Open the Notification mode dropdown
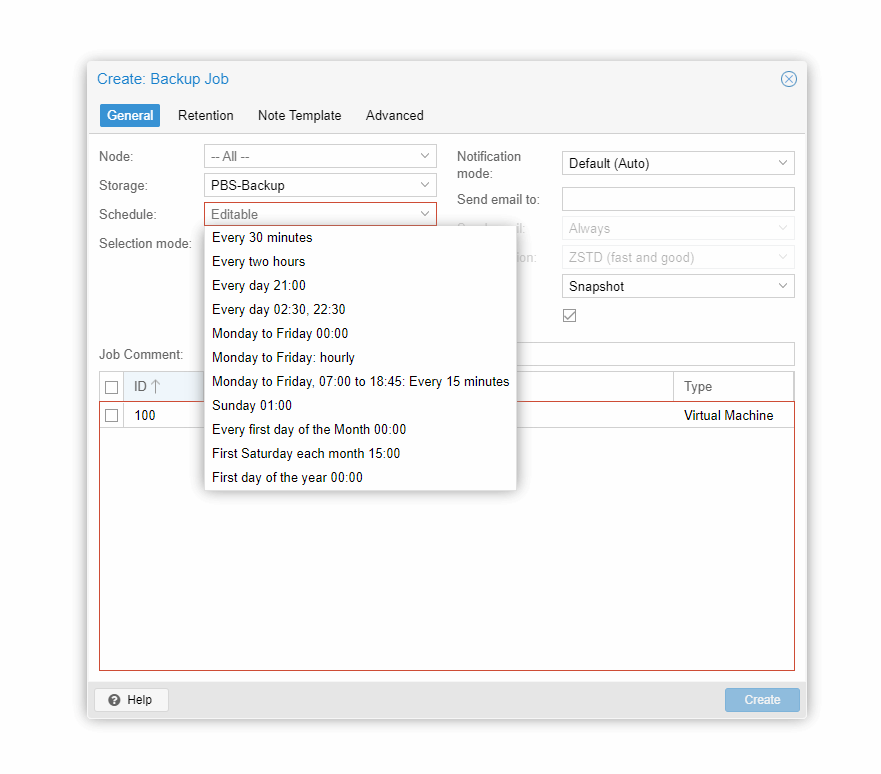Image resolution: width=881 pixels, height=774 pixels. coord(783,163)
